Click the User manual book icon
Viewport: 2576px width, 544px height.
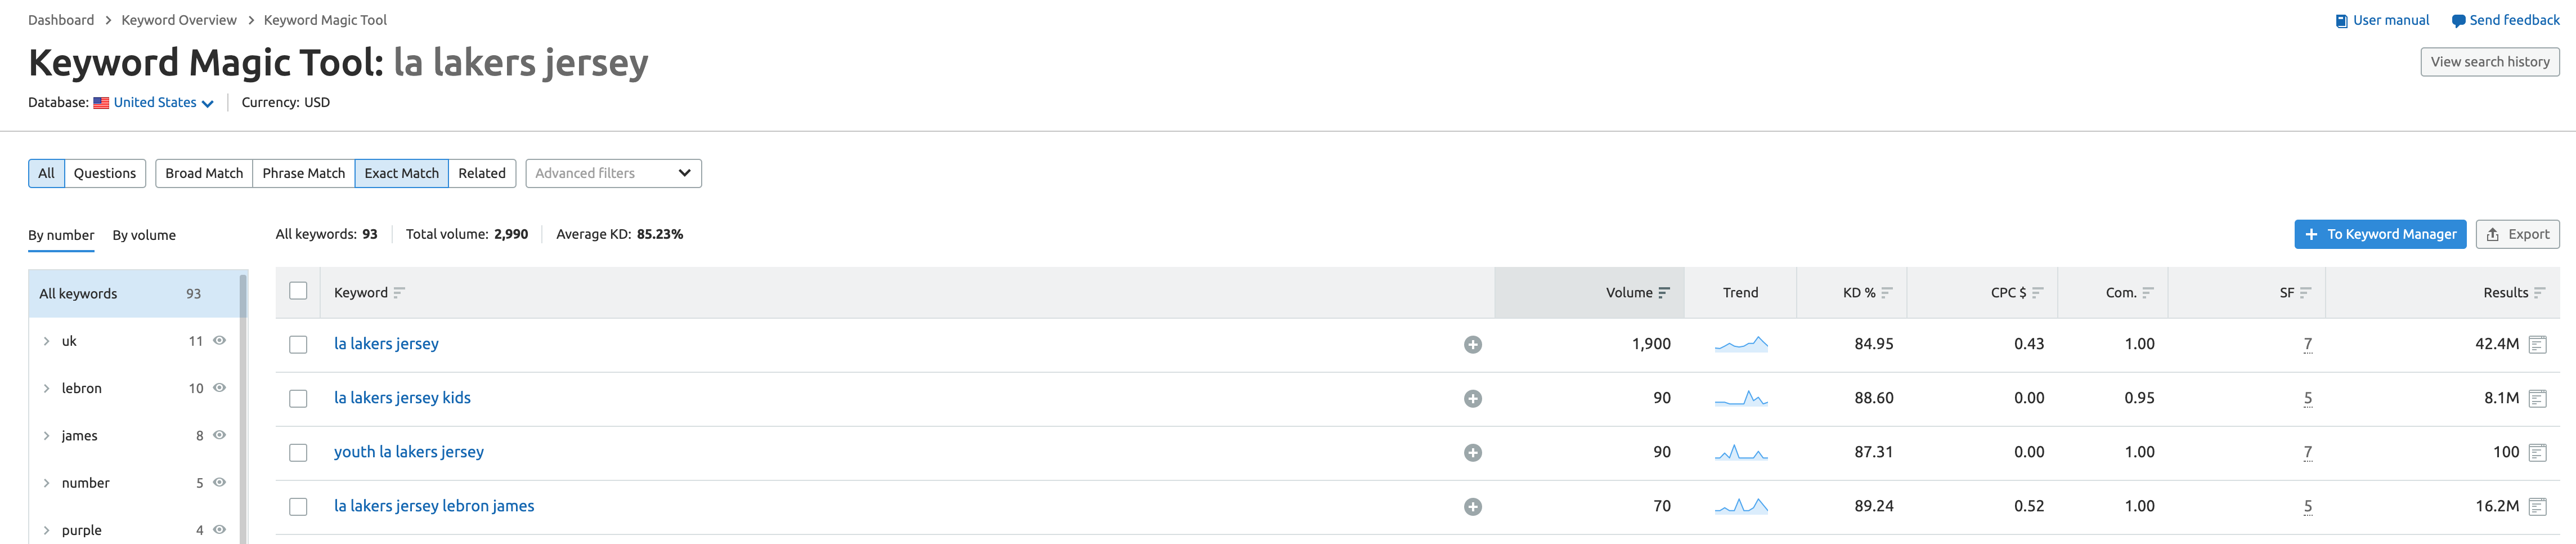[x=2341, y=21]
